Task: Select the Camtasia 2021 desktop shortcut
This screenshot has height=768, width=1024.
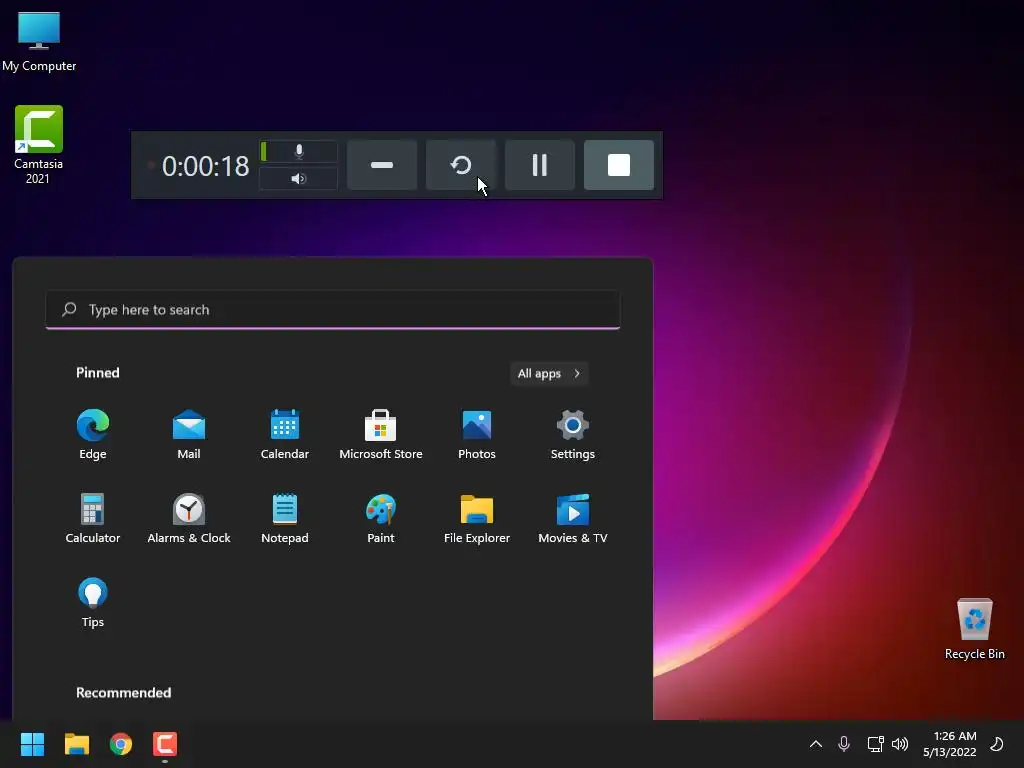Action: pos(39,145)
